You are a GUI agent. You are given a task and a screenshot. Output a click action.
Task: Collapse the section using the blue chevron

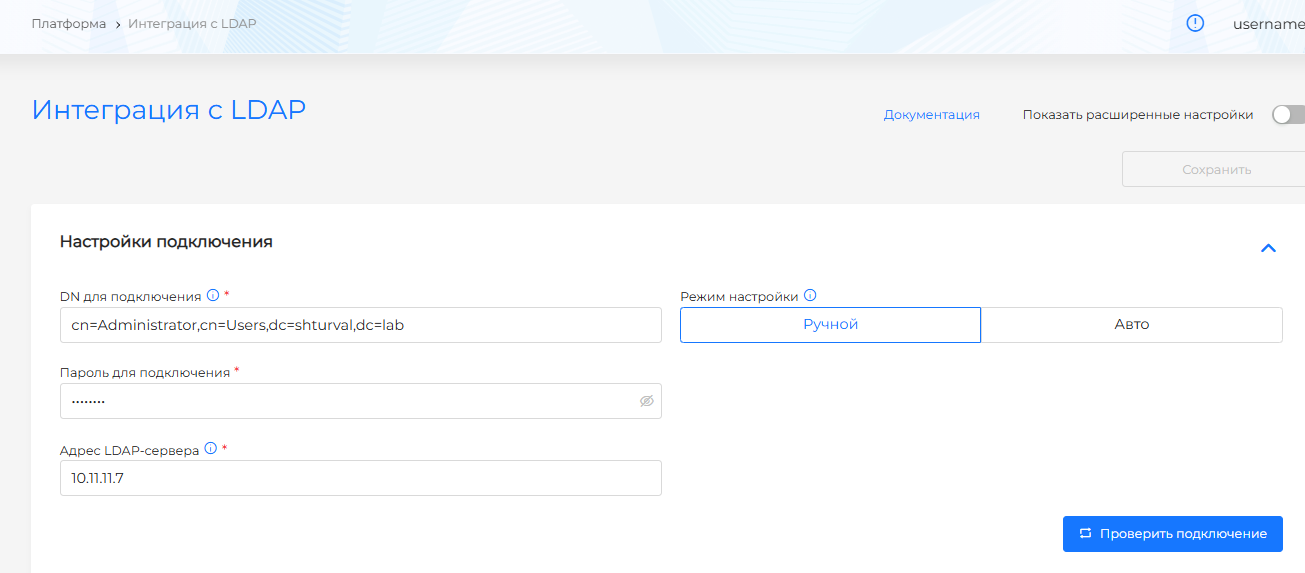click(1268, 248)
